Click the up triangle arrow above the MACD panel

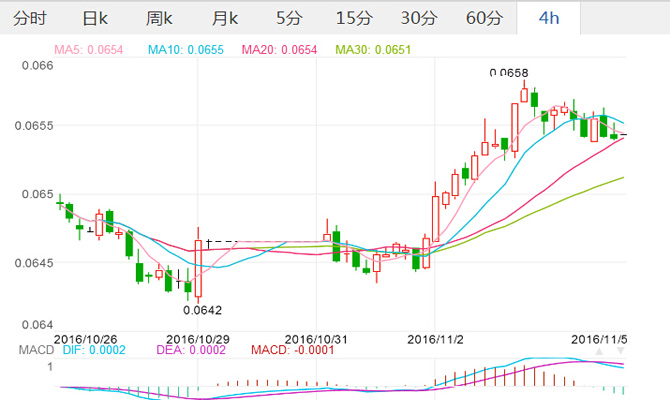(x=599, y=351)
